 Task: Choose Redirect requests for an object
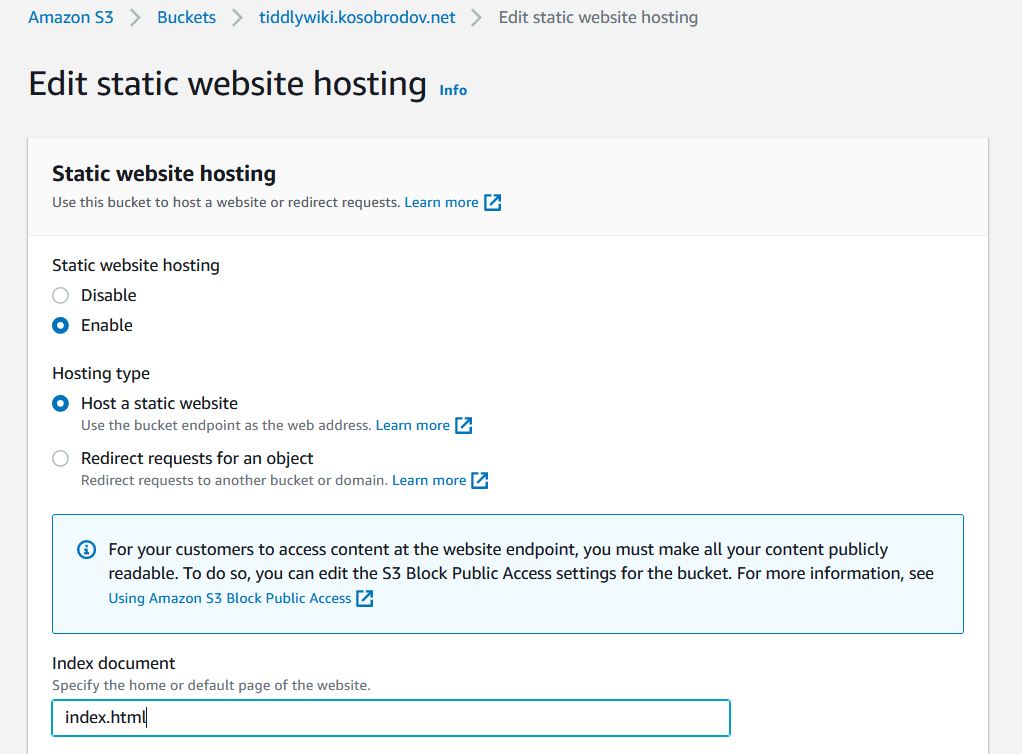tap(61, 459)
